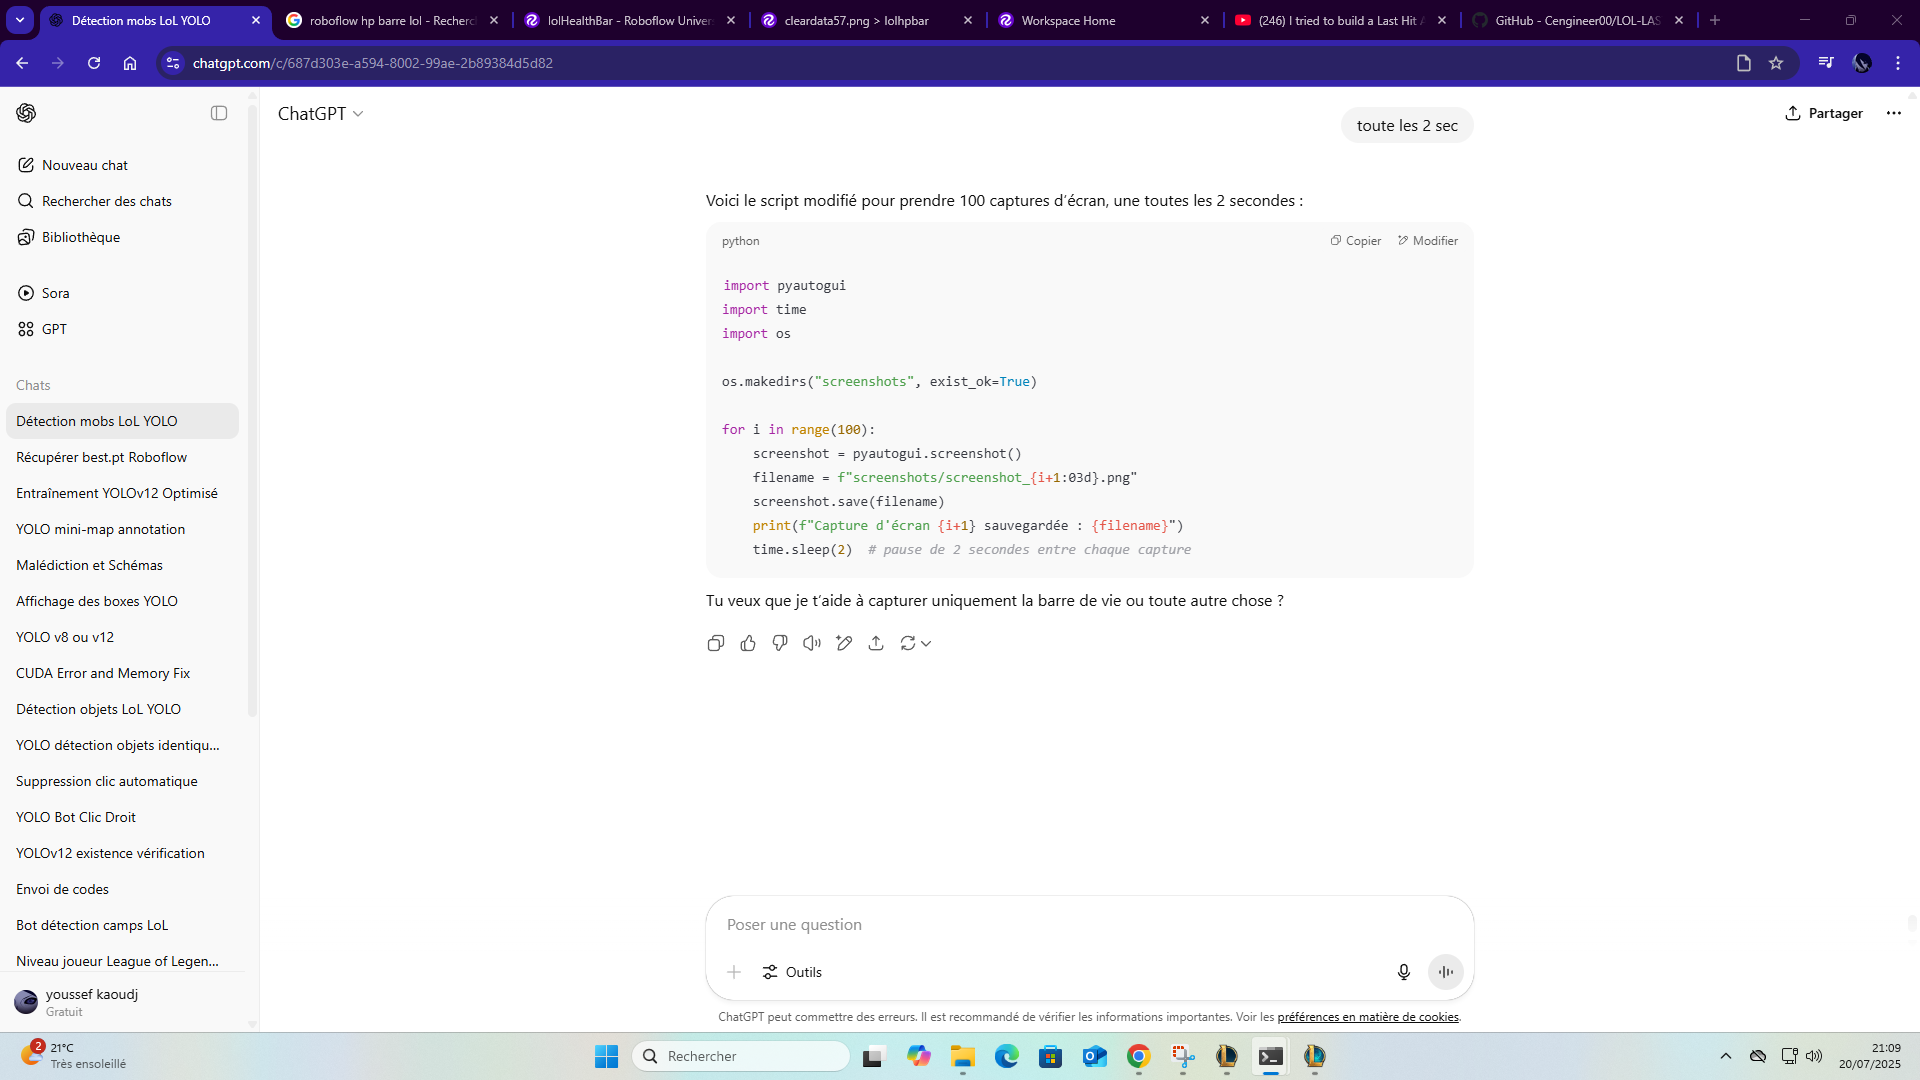Open chat 'YOLO Bot Clic Droit'
1920x1080 pixels.
[x=123, y=817]
